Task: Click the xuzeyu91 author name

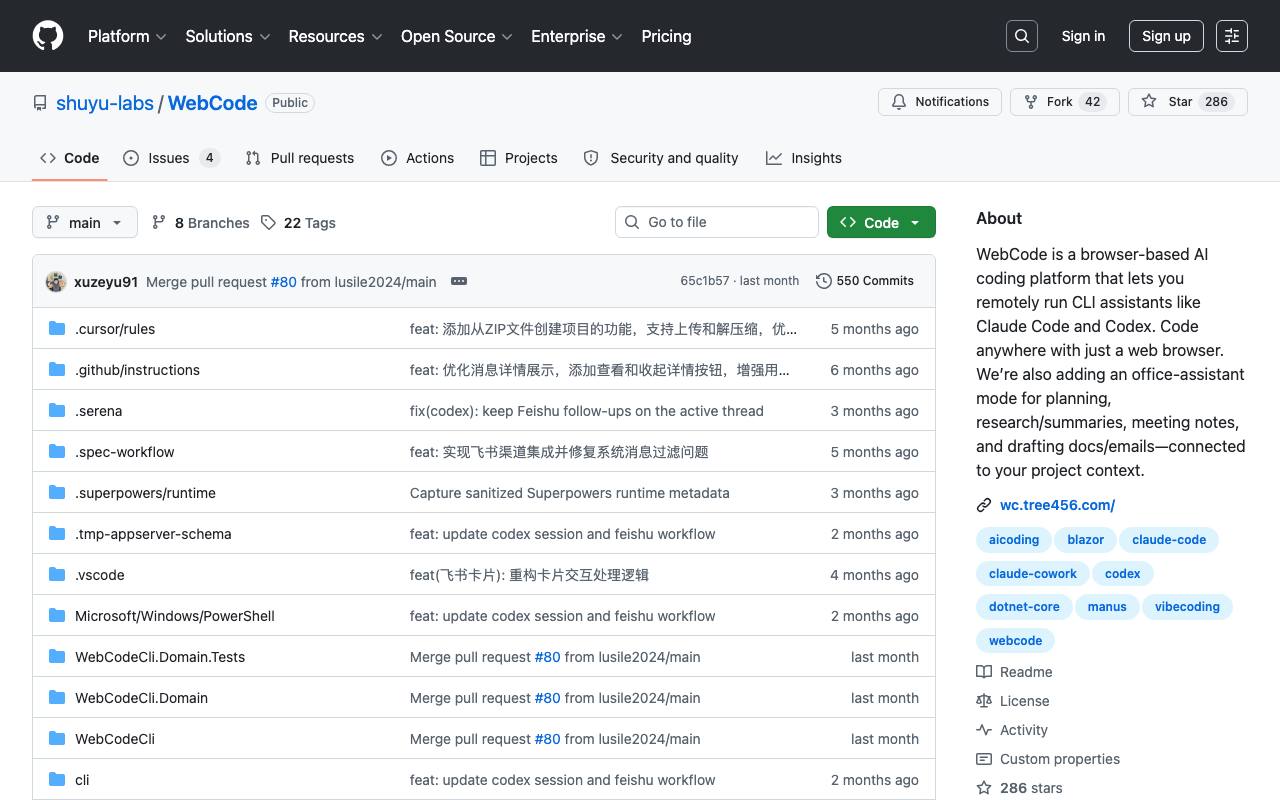Action: (x=106, y=282)
